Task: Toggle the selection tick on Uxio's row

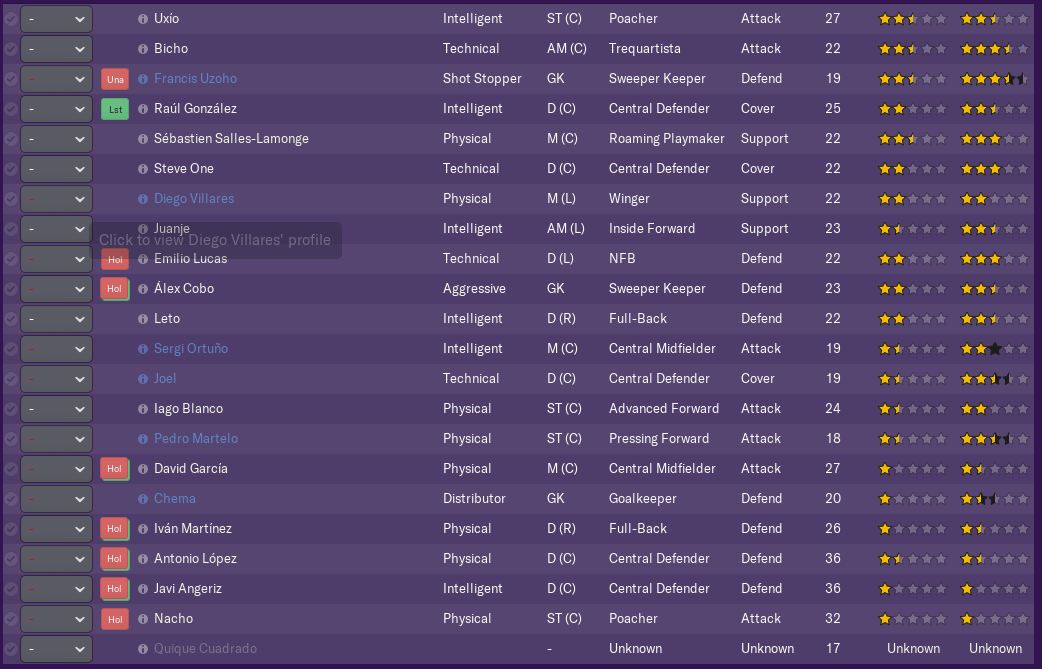Action: pos(10,19)
